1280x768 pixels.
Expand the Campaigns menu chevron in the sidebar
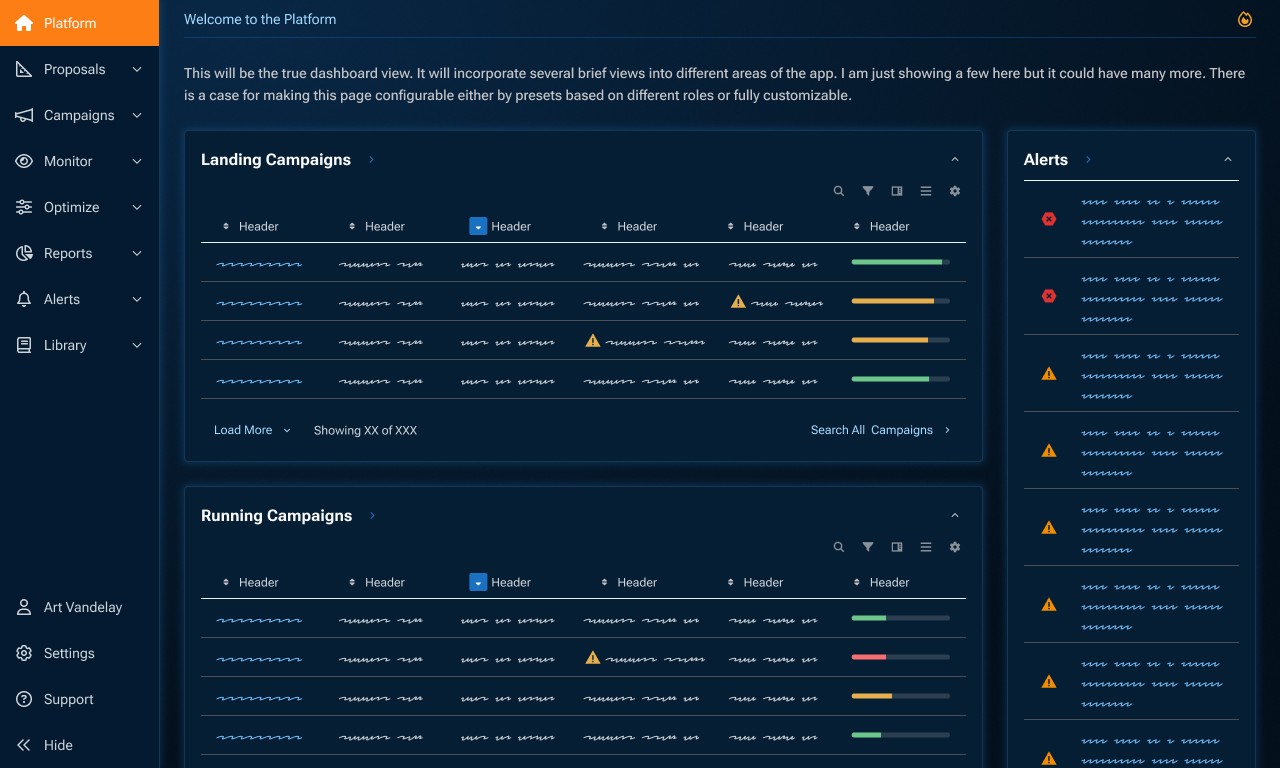tap(137, 115)
